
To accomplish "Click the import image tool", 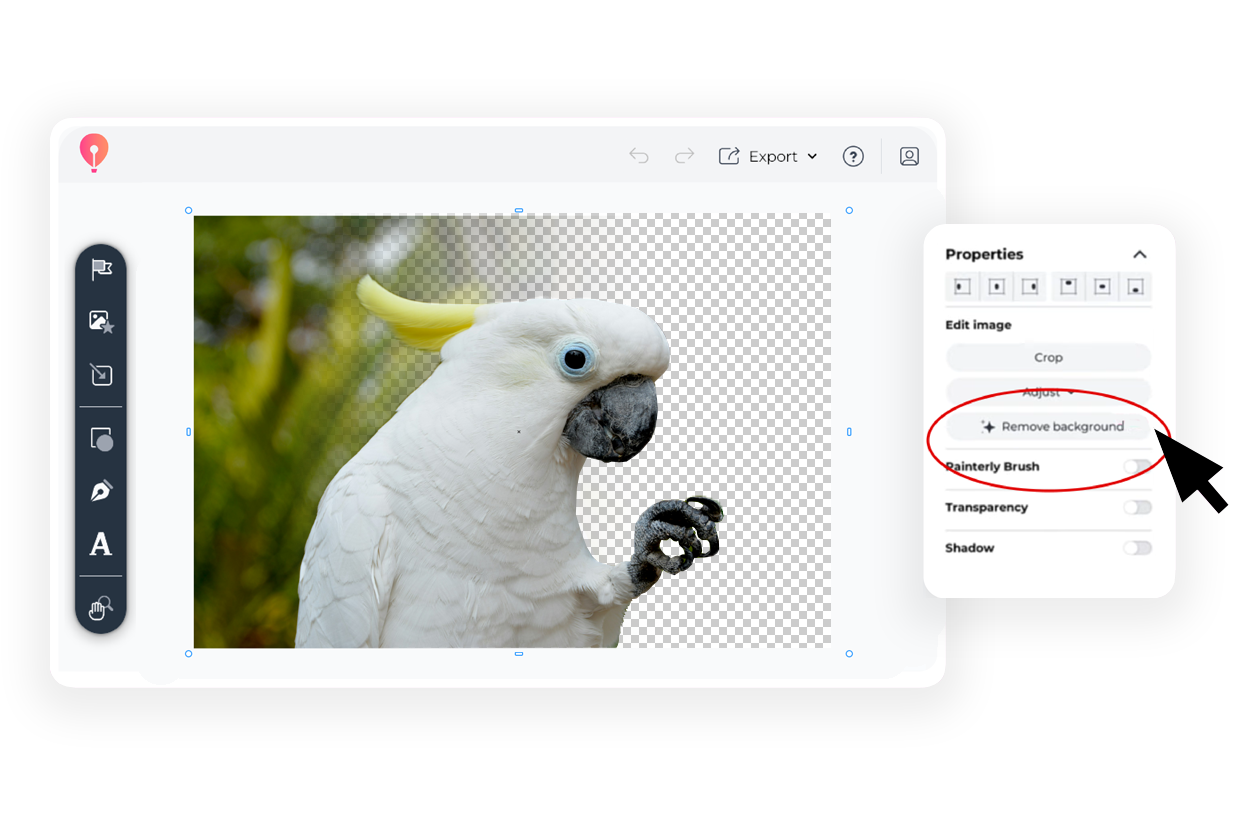I will [101, 375].
